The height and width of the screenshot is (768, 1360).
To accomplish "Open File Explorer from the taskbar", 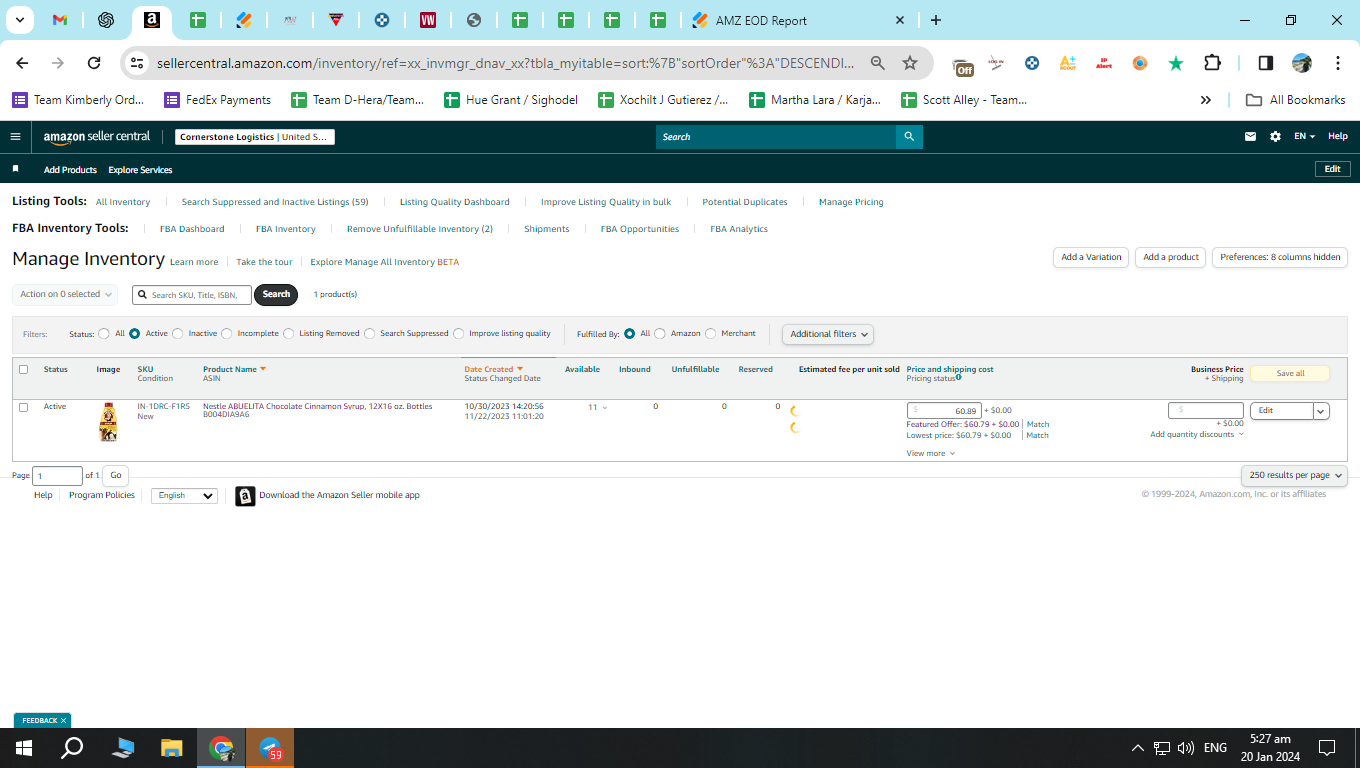I will pos(172,748).
